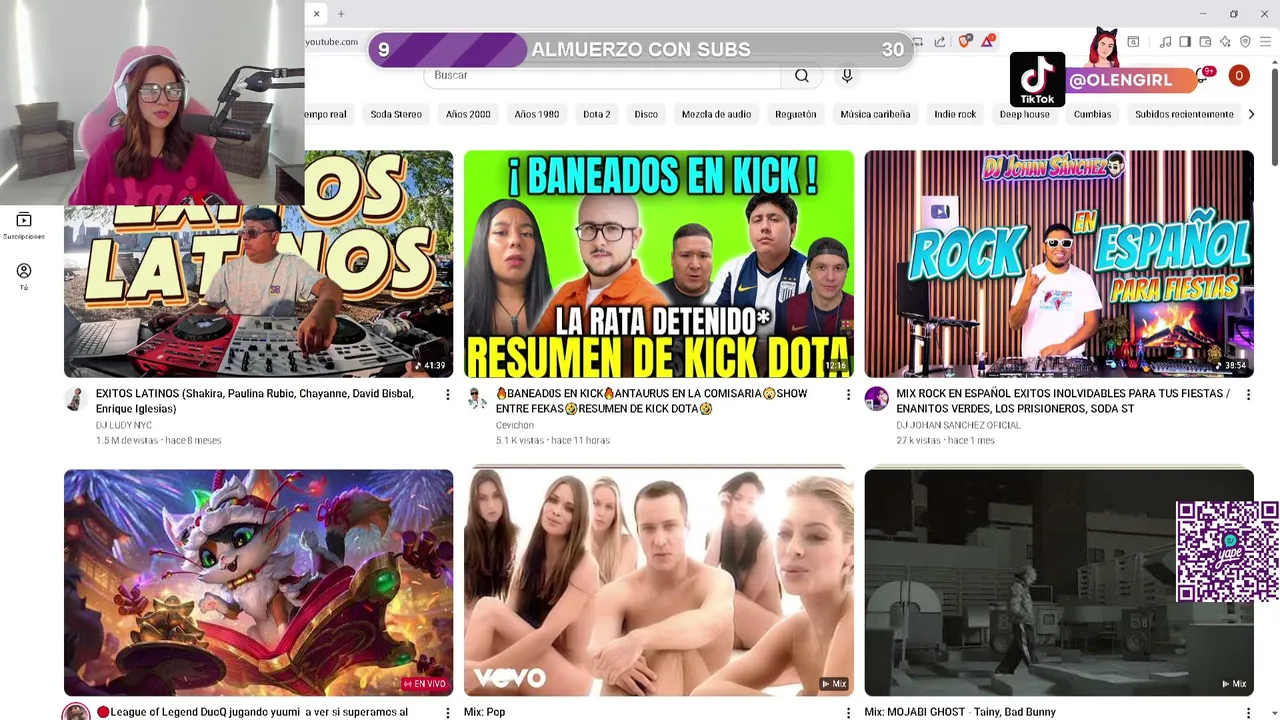The image size is (1280, 720).
Task: Select the Mezcla de audio chip
Action: click(716, 114)
